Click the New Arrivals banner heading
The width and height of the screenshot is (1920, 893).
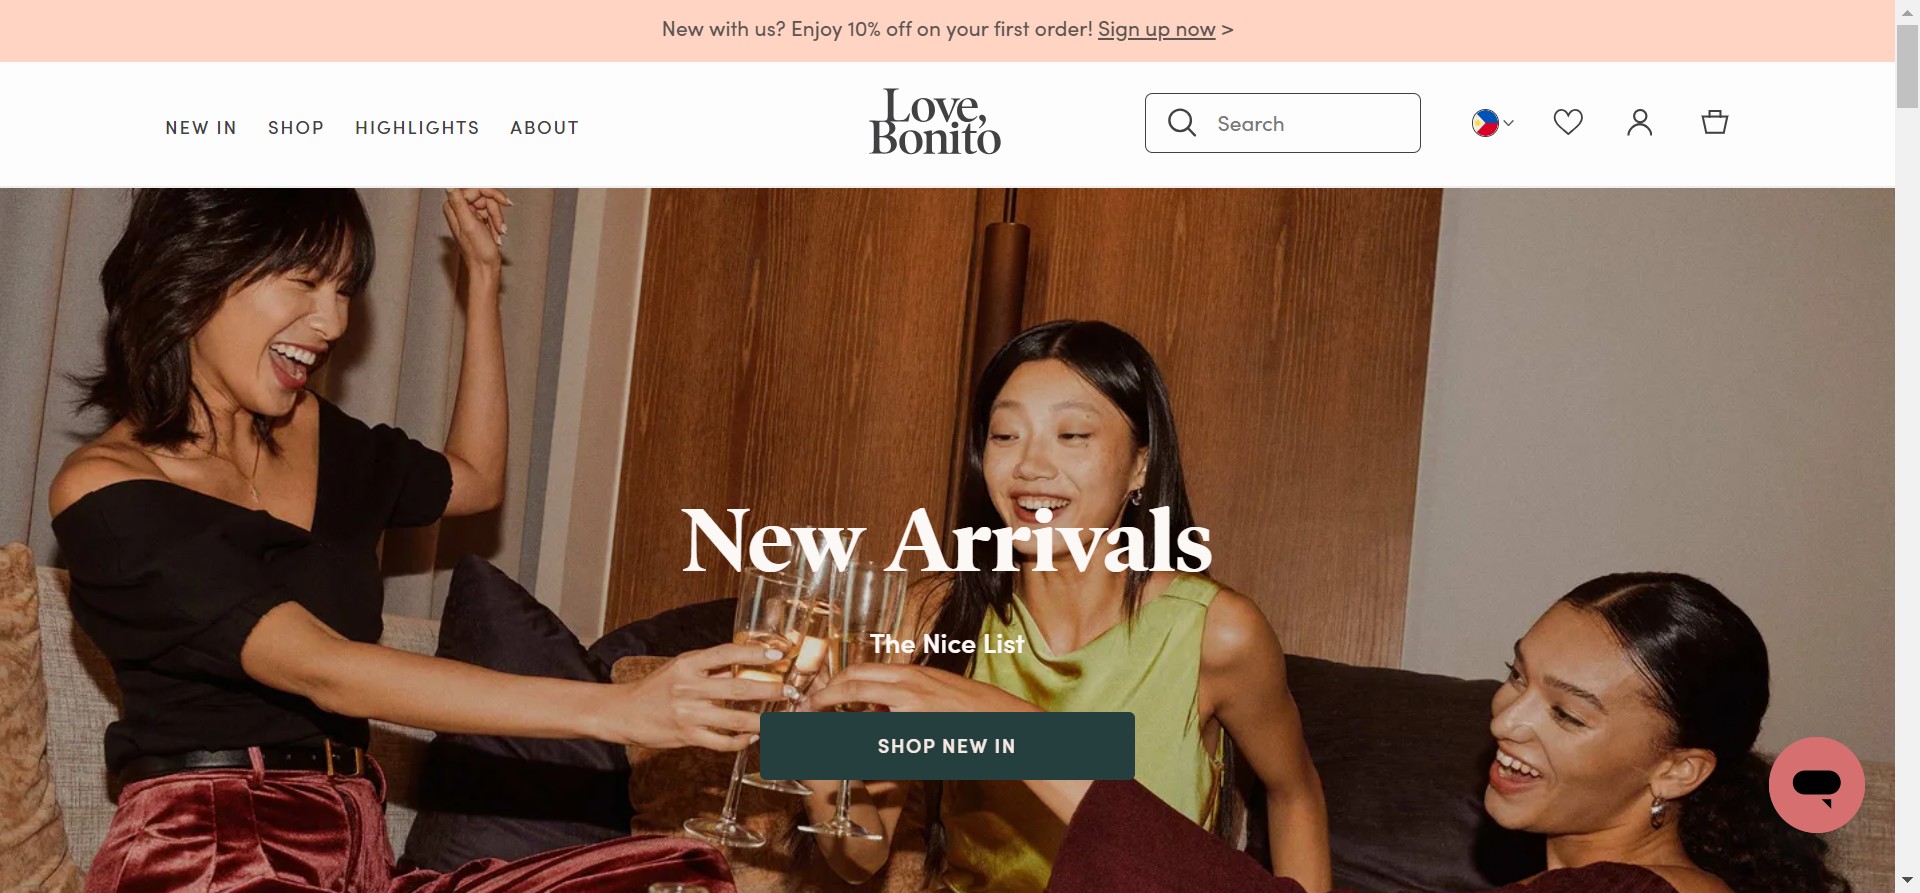click(947, 541)
